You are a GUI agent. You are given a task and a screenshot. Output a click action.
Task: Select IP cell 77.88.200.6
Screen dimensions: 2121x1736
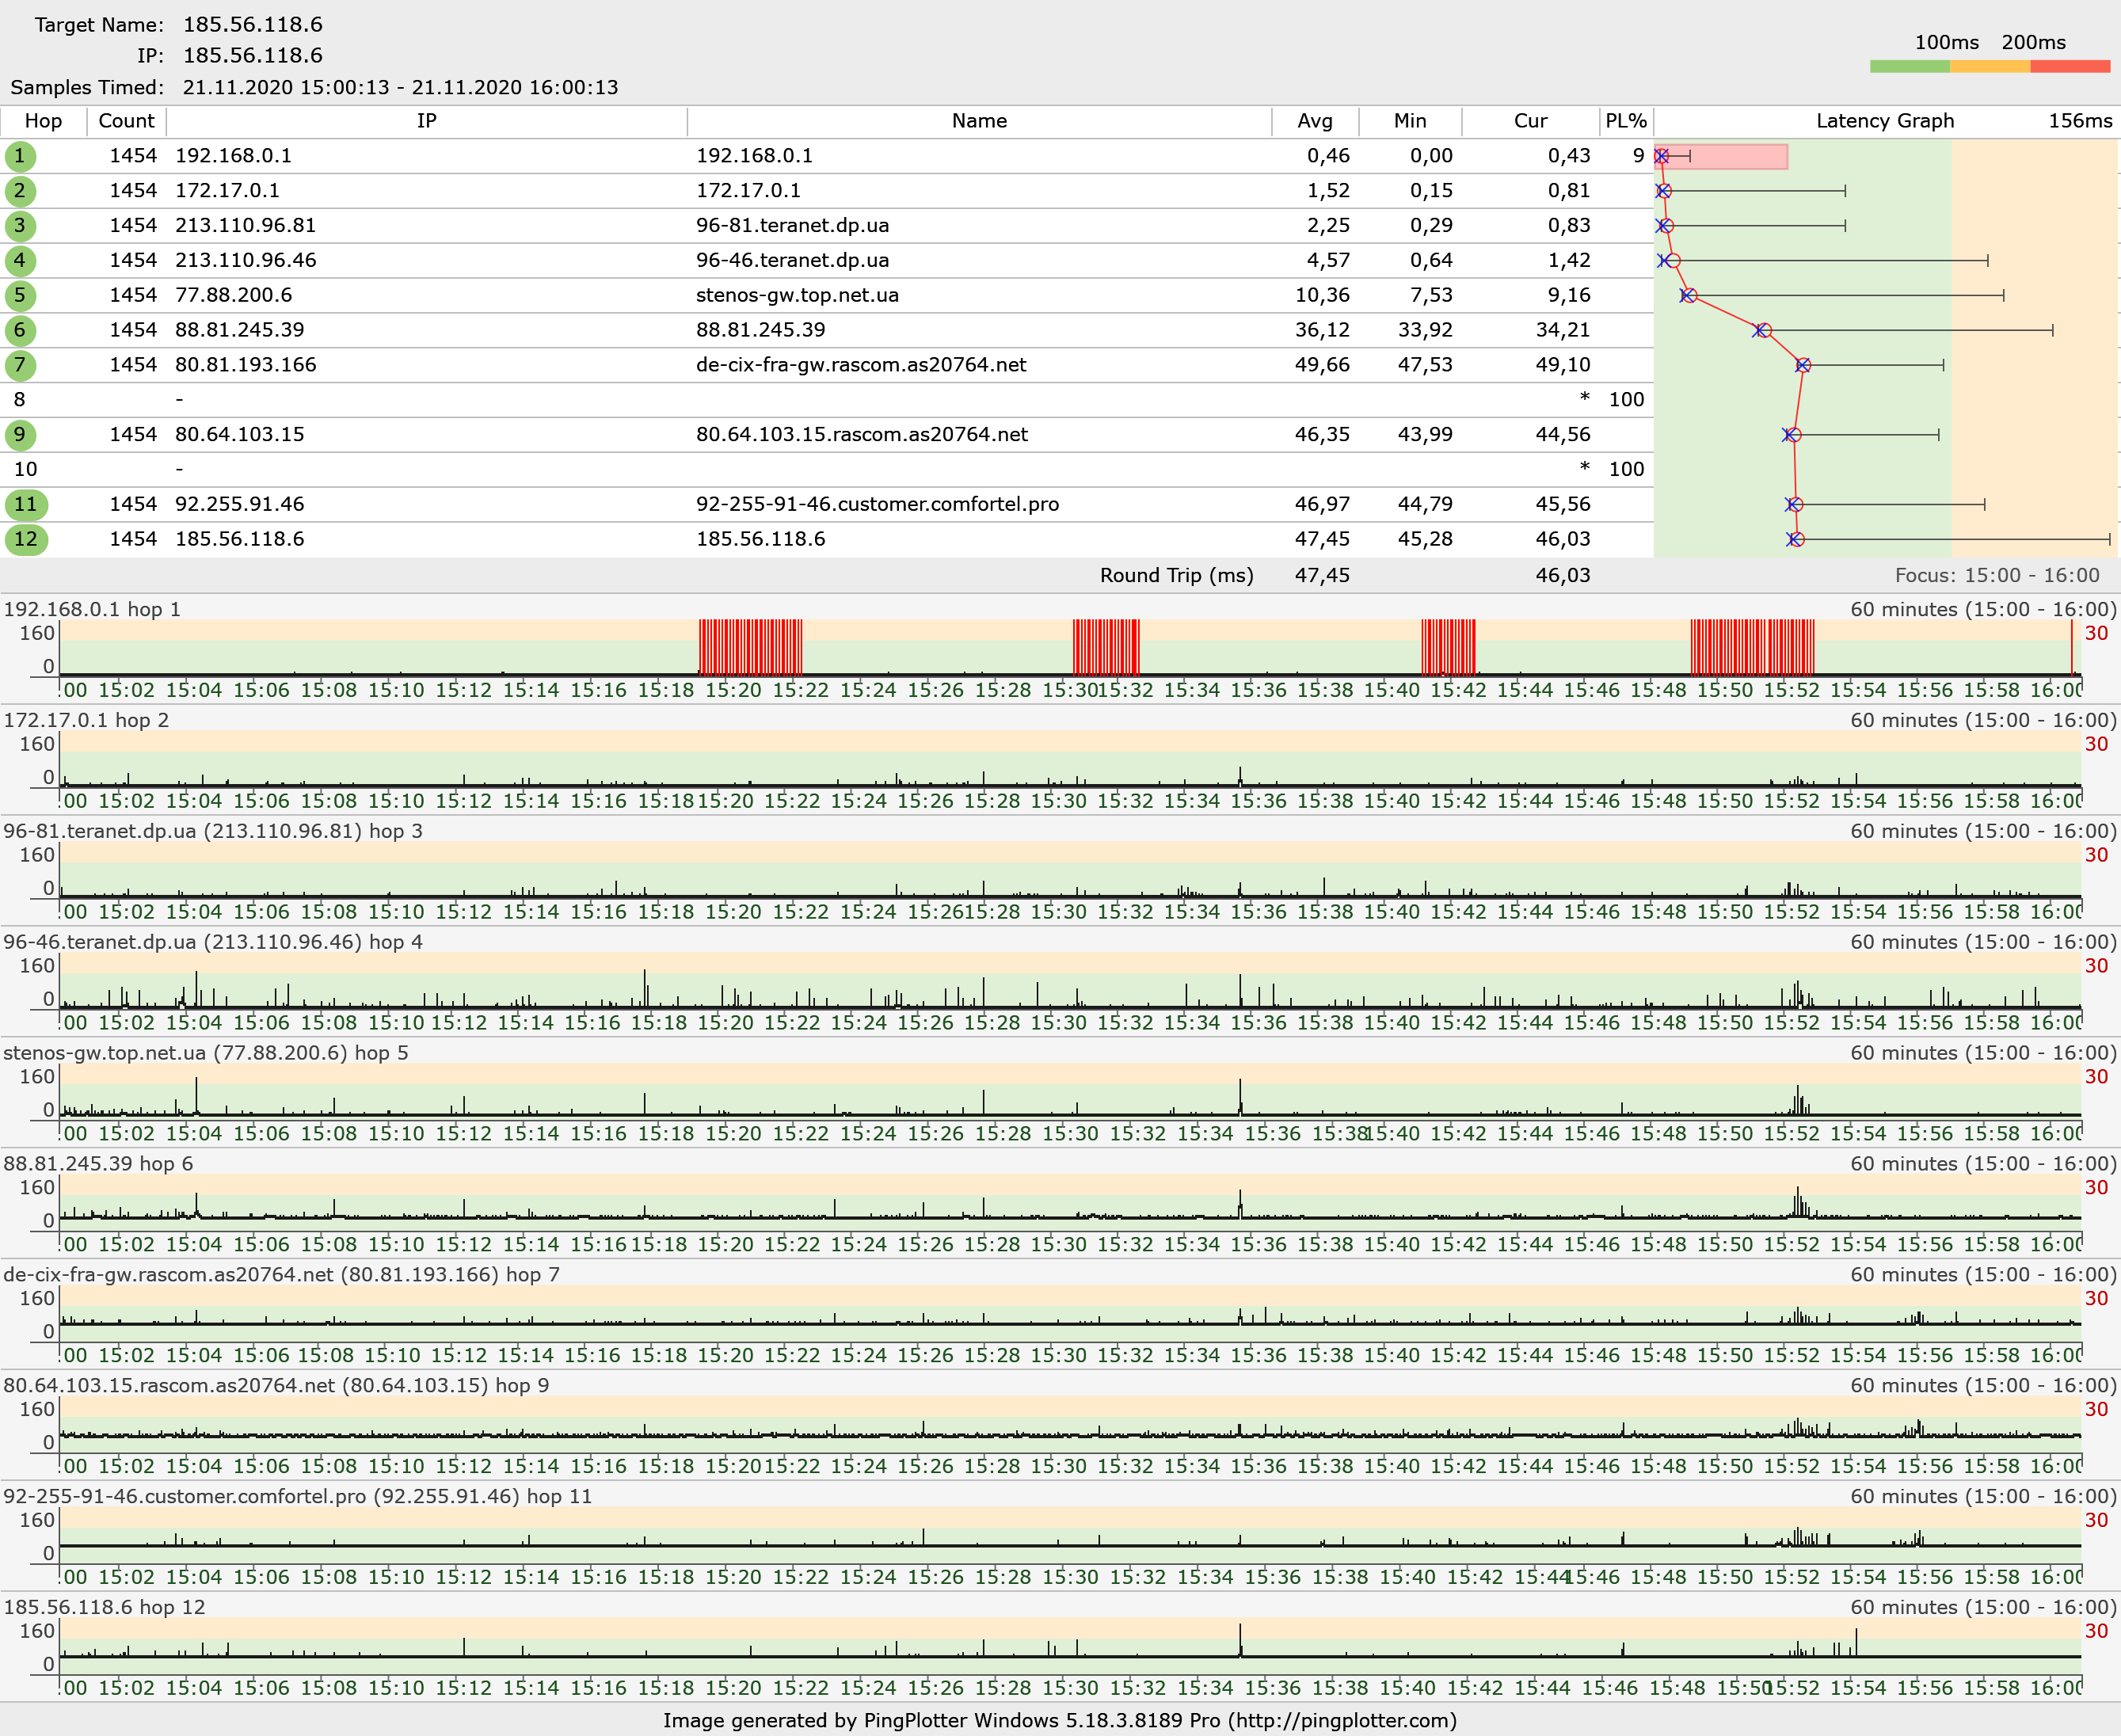click(234, 296)
